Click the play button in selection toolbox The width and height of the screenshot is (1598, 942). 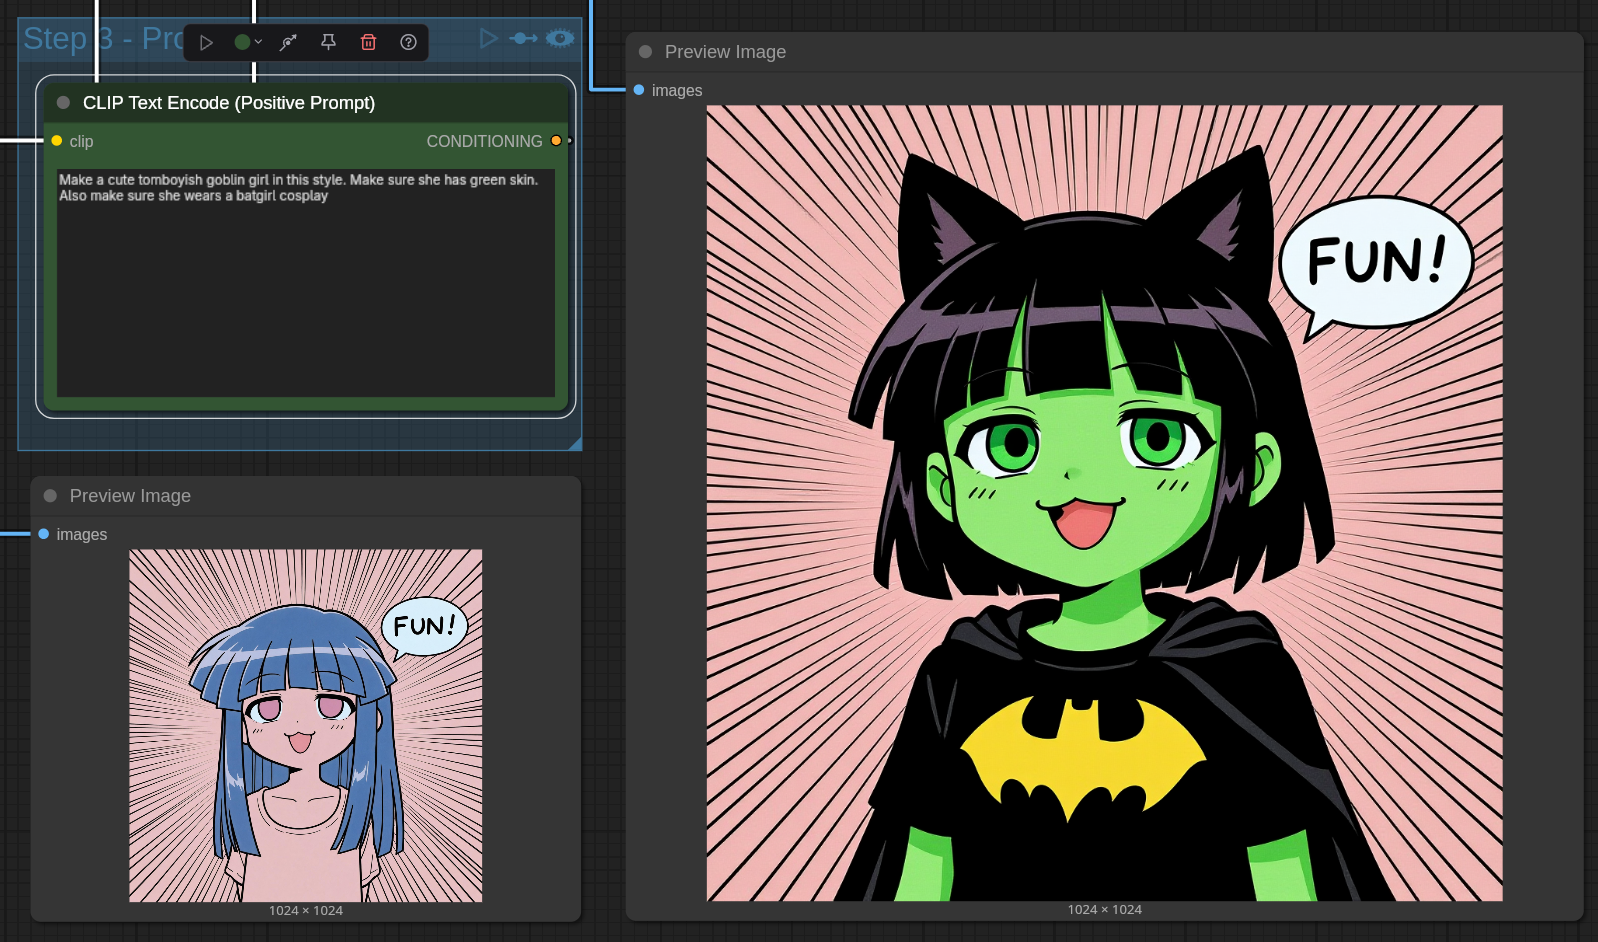click(x=206, y=42)
